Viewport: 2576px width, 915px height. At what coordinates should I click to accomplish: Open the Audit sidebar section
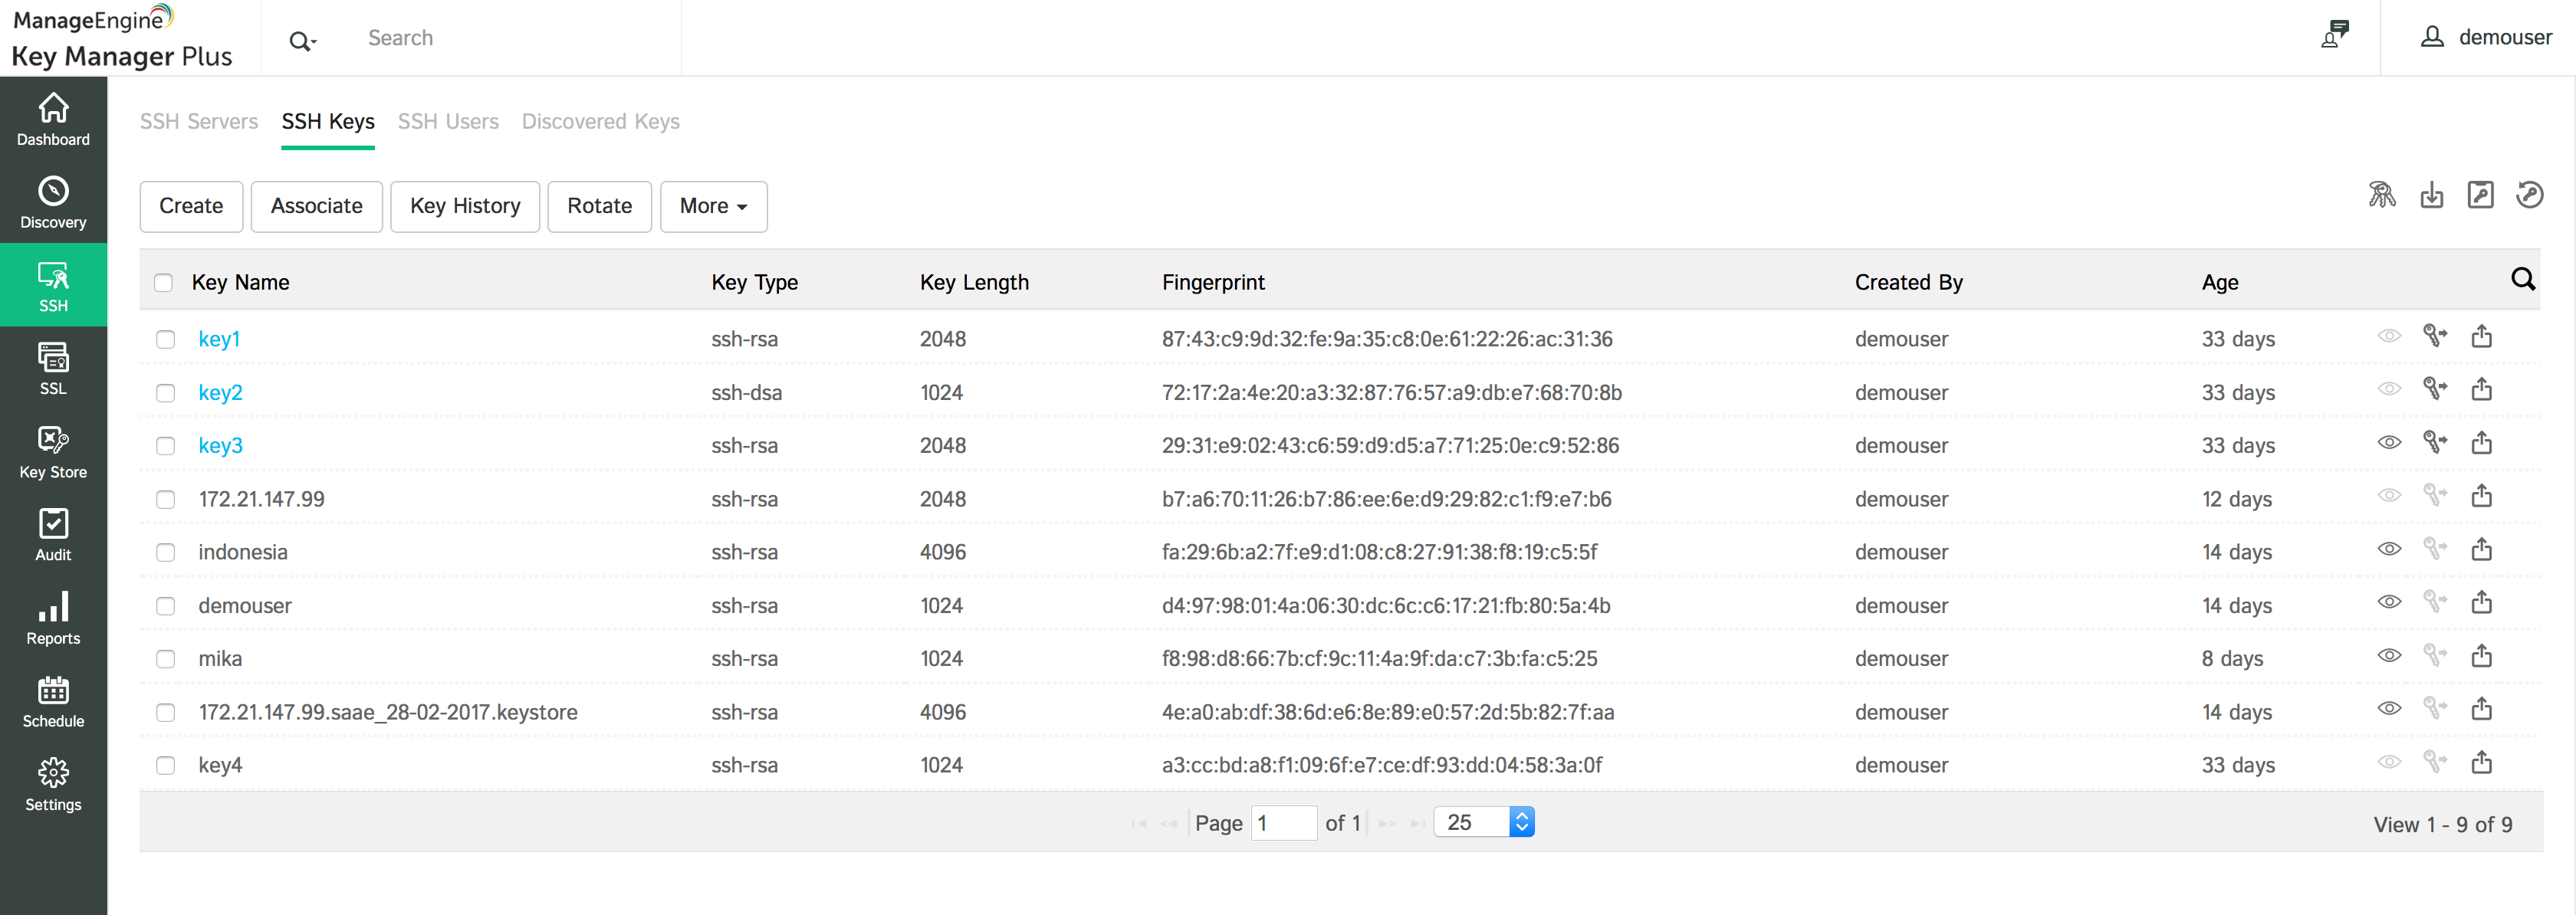coord(53,535)
